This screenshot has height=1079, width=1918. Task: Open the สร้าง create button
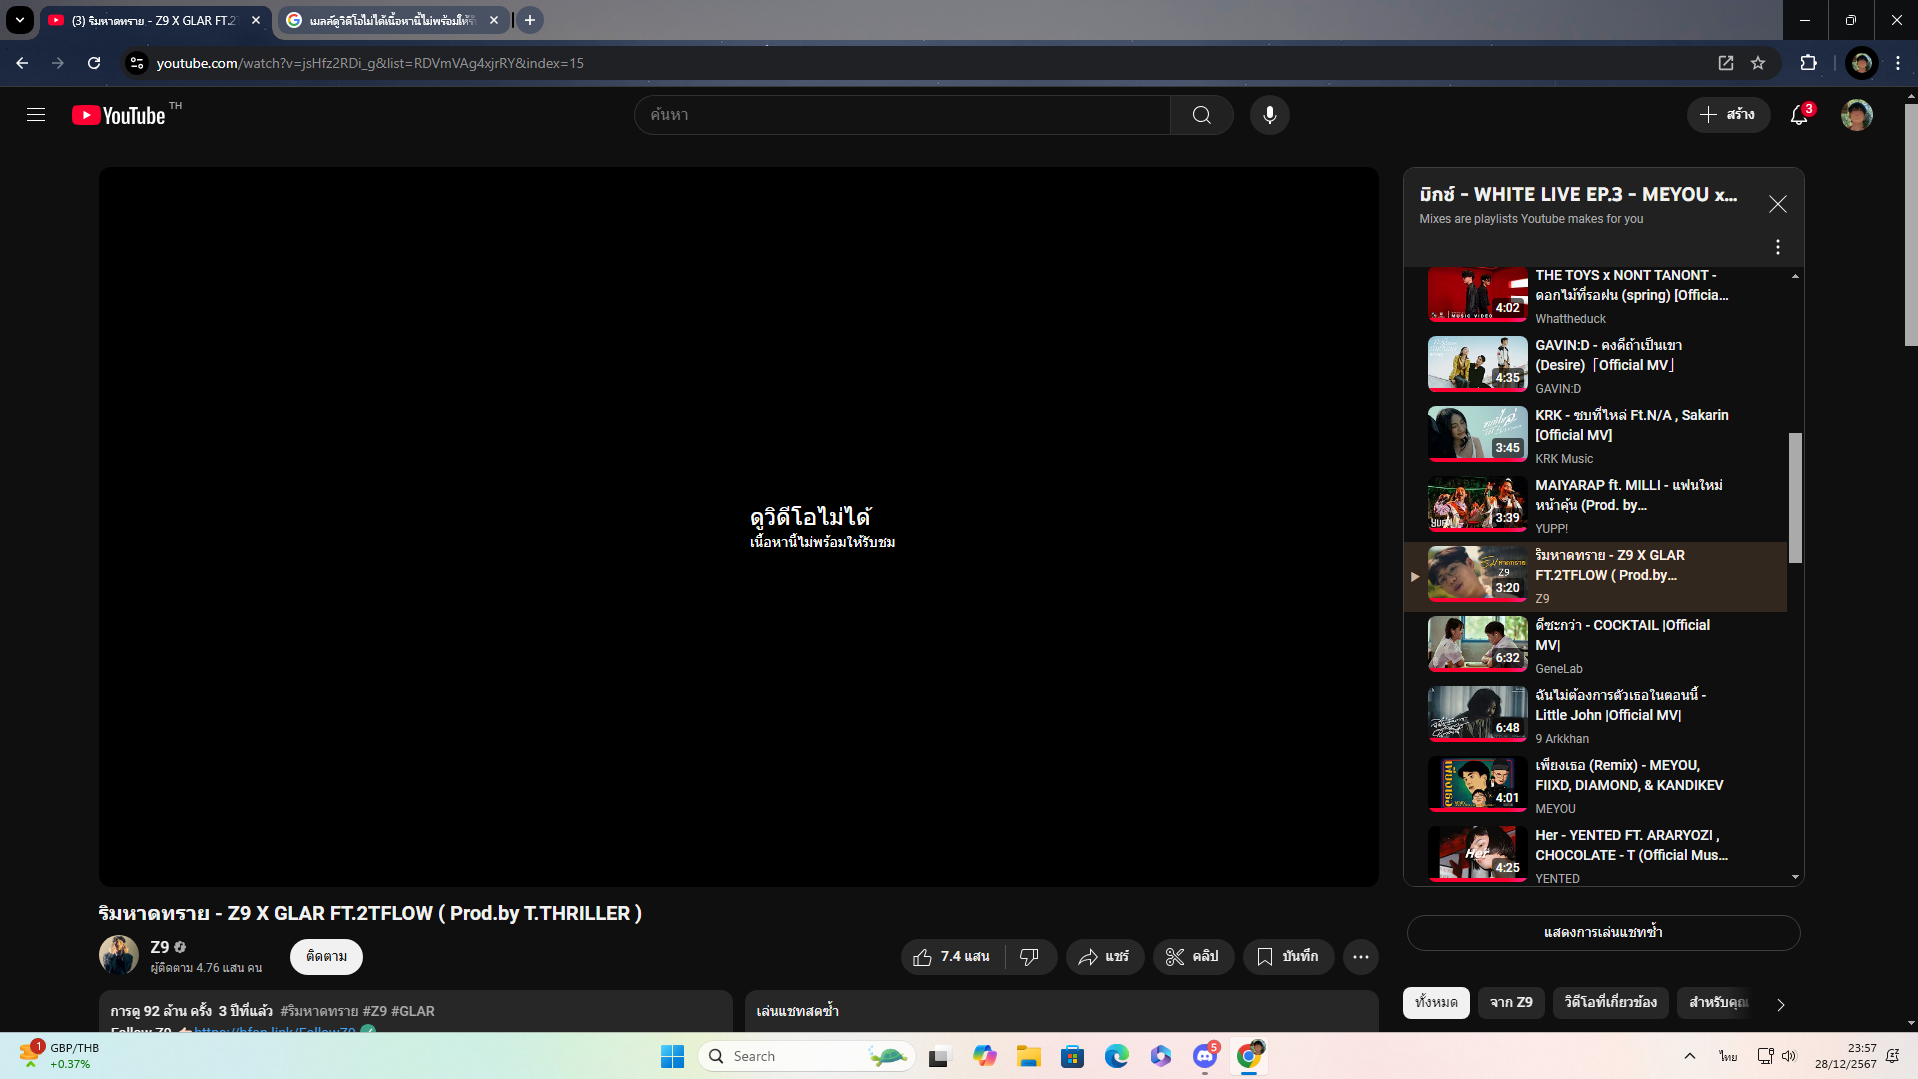coord(1728,115)
